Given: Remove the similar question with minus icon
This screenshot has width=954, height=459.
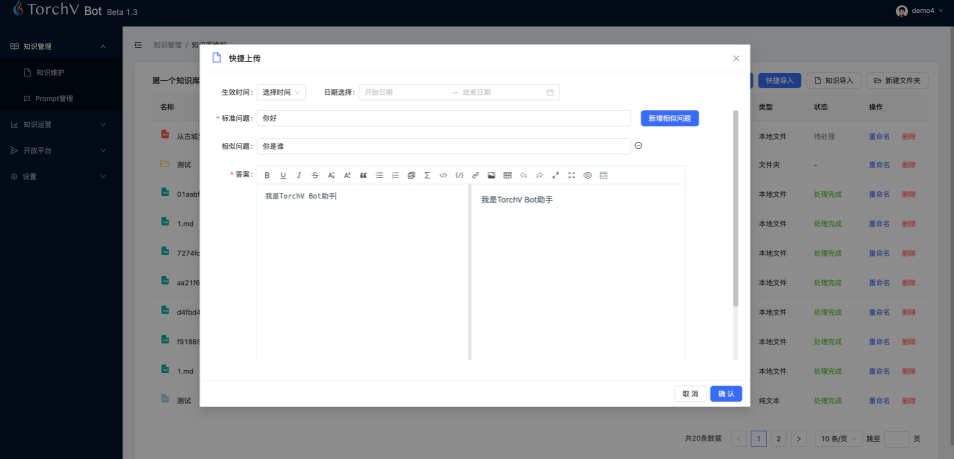Looking at the screenshot, I should pyautogui.click(x=639, y=146).
